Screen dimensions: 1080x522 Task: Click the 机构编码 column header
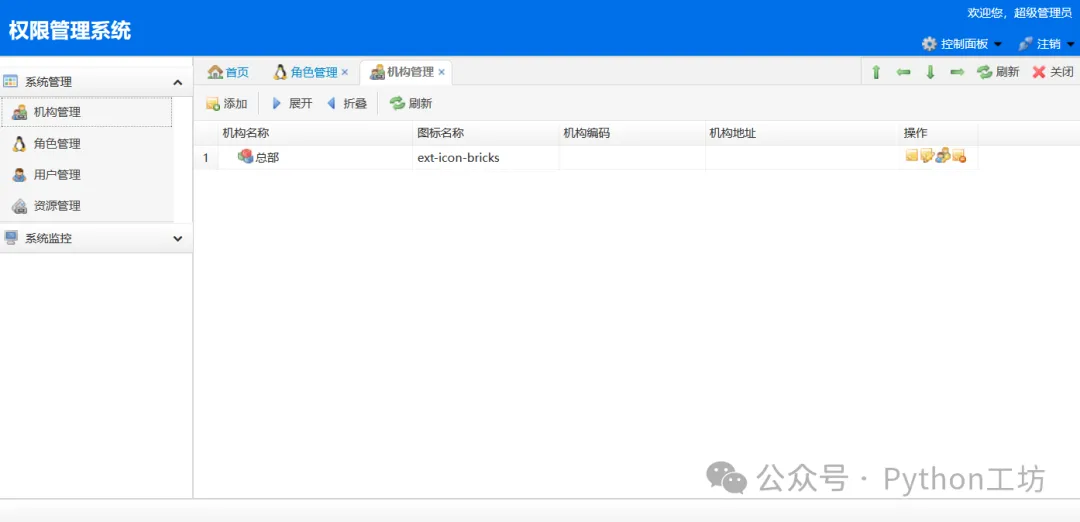click(632, 134)
